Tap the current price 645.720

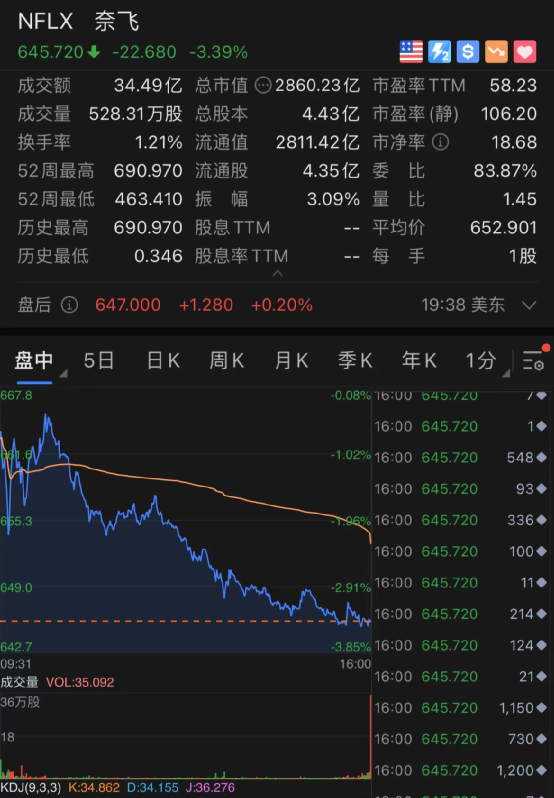click(50, 52)
